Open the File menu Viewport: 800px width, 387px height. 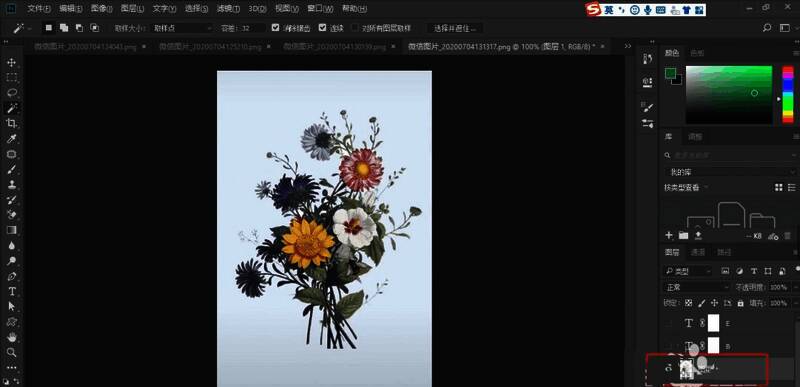pyautogui.click(x=39, y=9)
